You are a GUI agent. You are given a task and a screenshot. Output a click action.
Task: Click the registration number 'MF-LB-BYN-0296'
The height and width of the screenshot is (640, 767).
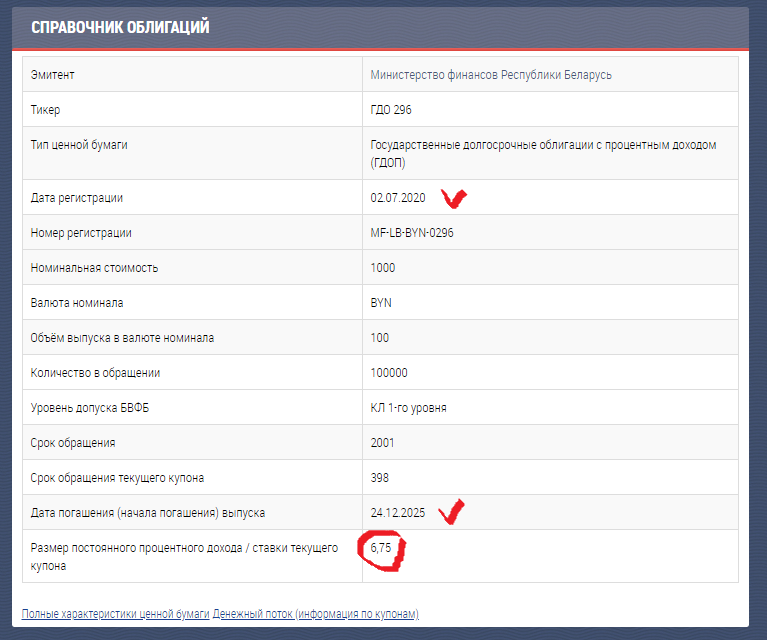[x=412, y=233]
